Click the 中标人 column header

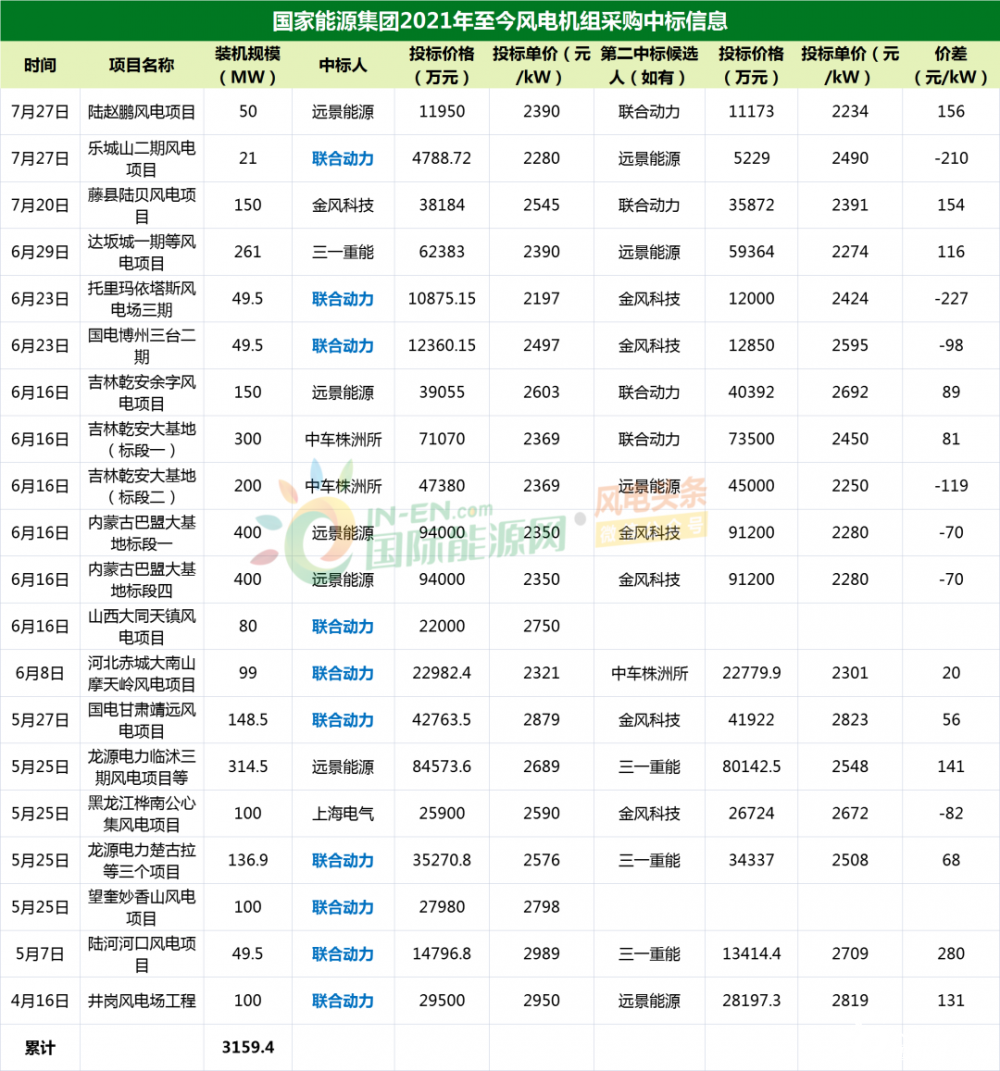tap(343, 66)
